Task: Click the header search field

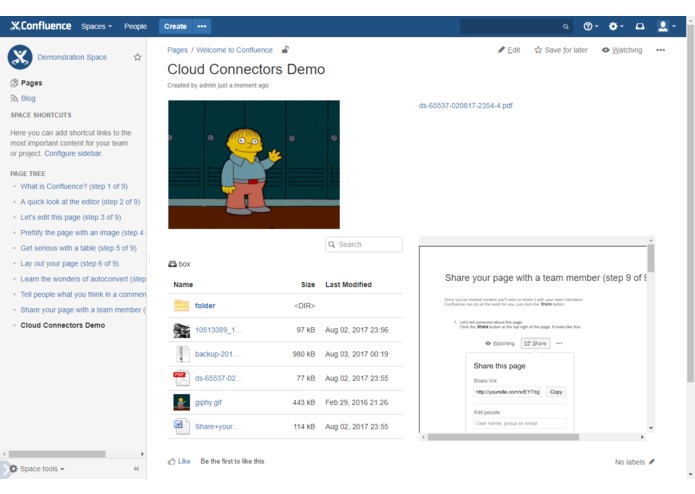Action: 516,27
